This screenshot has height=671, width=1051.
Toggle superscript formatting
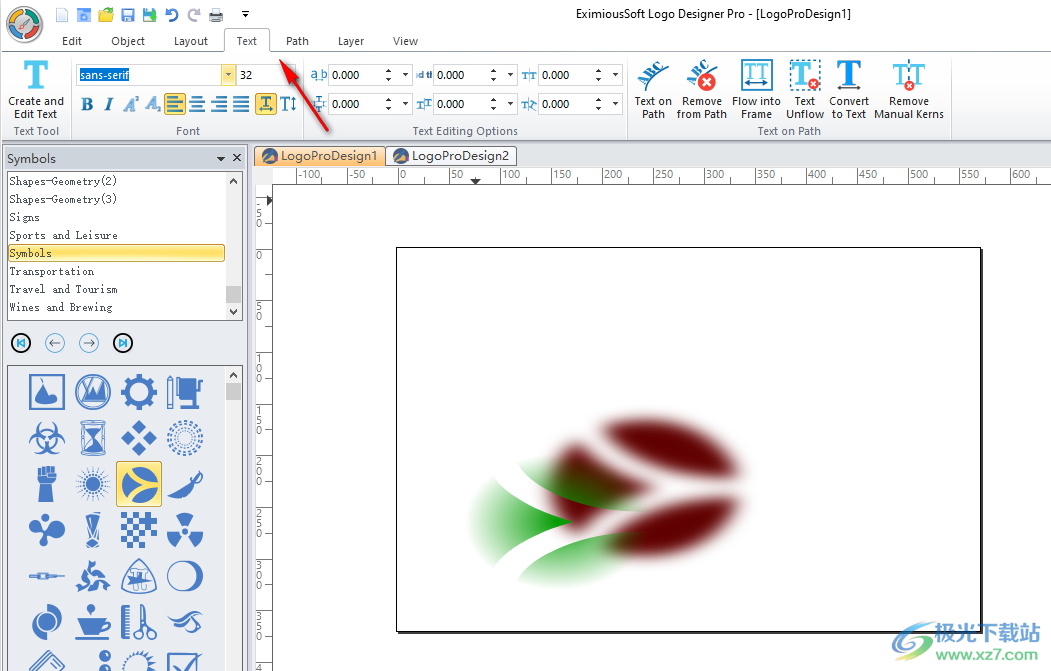[129, 103]
